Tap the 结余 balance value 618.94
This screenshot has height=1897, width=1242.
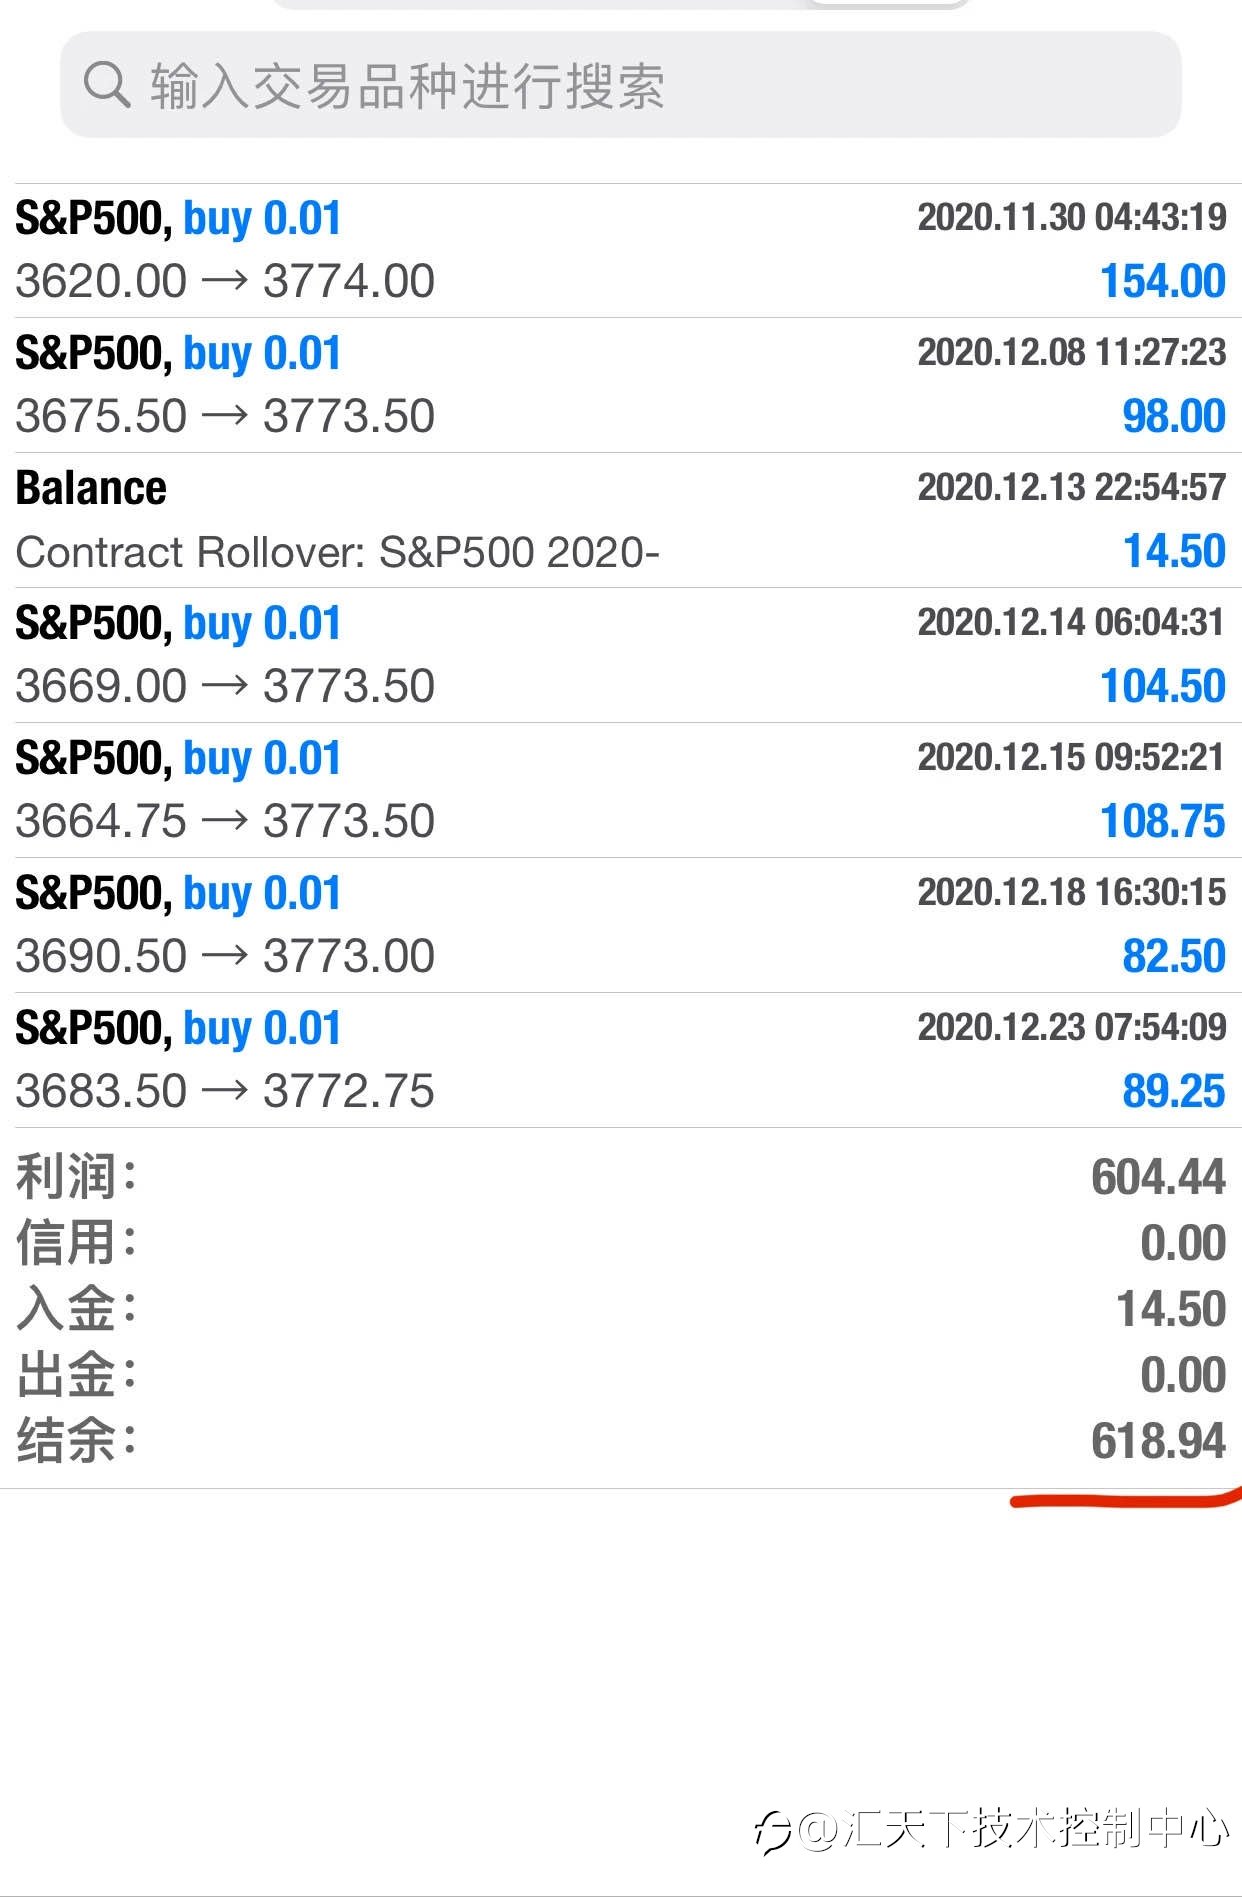point(1158,1441)
